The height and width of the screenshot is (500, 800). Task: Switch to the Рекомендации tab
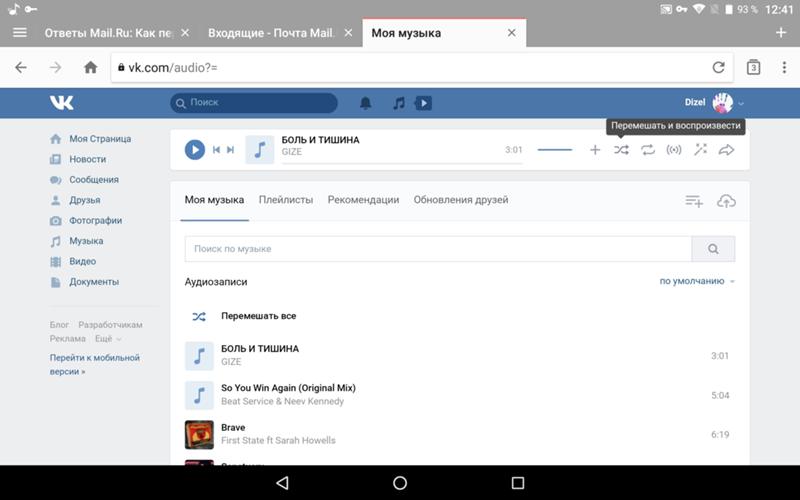click(x=363, y=200)
